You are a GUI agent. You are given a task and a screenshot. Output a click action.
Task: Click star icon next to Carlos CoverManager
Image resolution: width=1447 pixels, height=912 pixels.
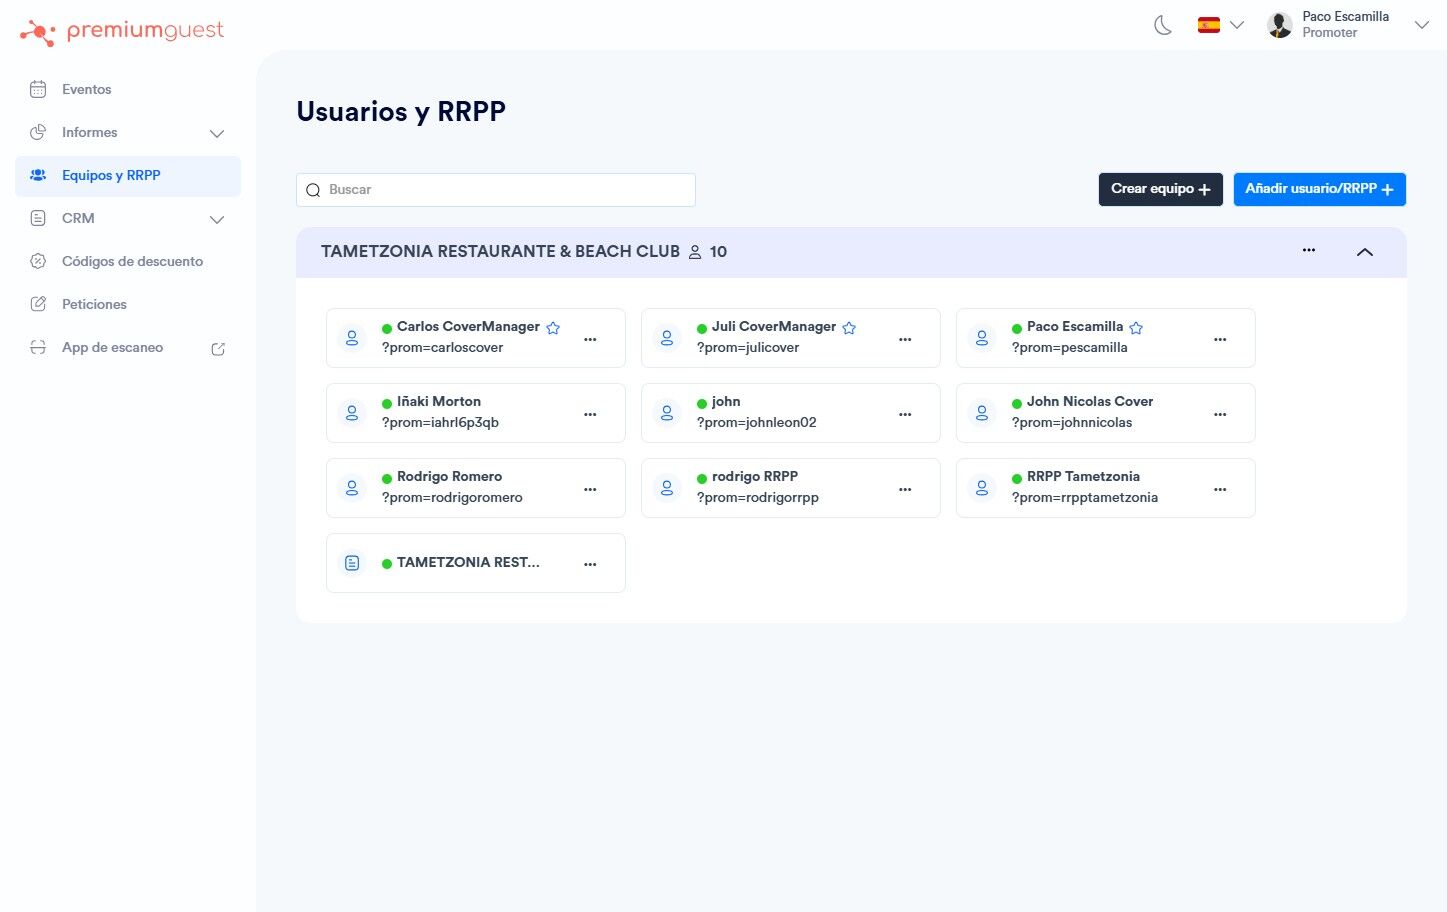coord(553,327)
